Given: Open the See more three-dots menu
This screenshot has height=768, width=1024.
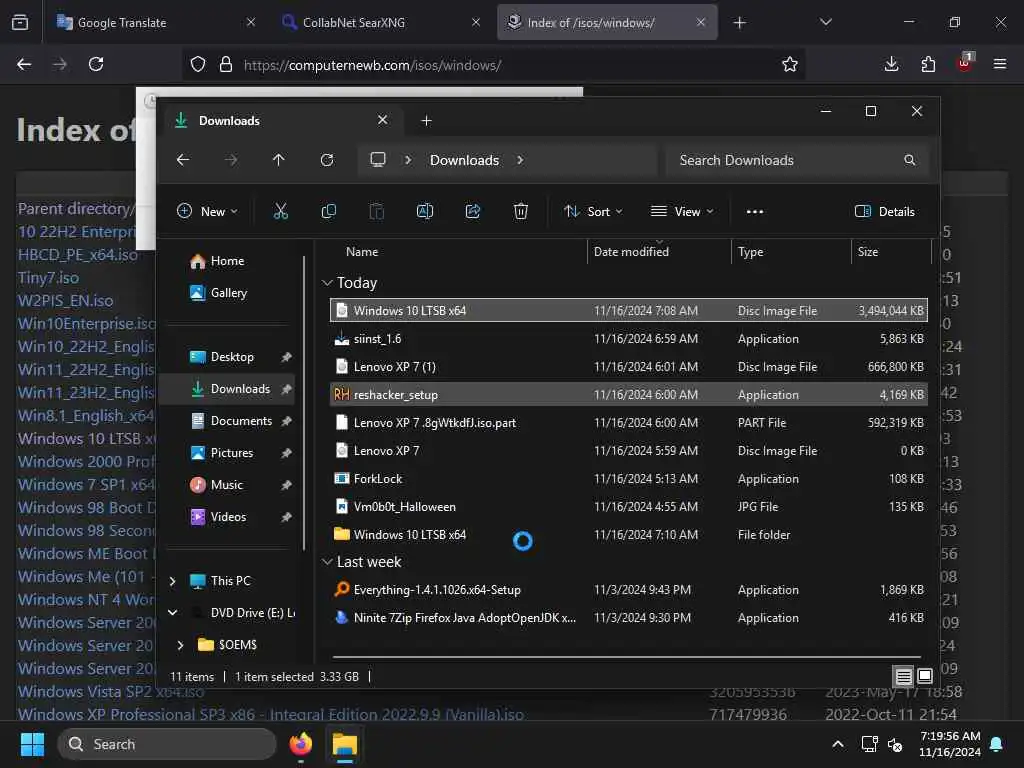Looking at the screenshot, I should pyautogui.click(x=755, y=212).
